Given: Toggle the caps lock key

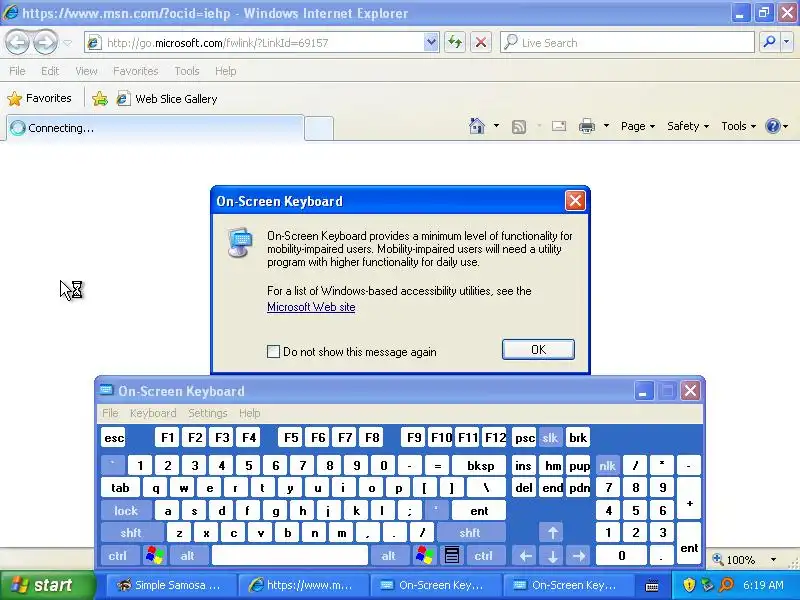Looking at the screenshot, I should pos(126,511).
